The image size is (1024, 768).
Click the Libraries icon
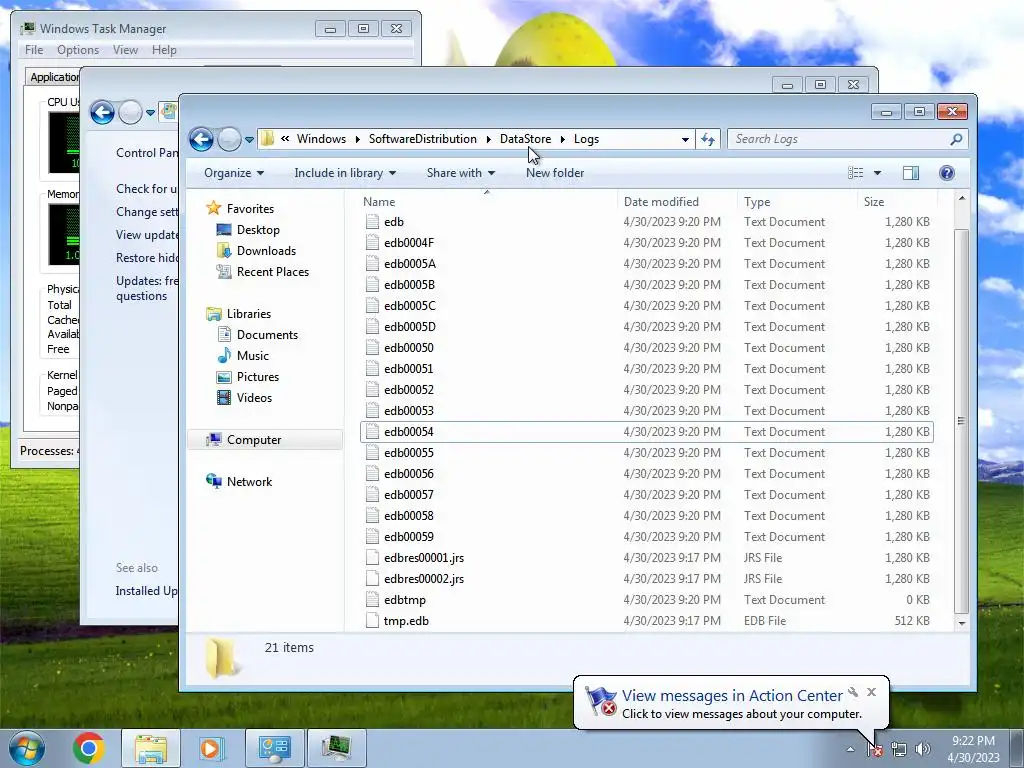point(214,314)
